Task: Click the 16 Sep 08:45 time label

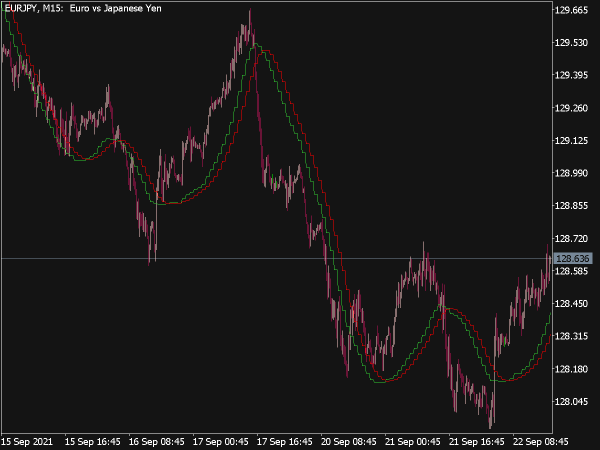Action: point(157,442)
